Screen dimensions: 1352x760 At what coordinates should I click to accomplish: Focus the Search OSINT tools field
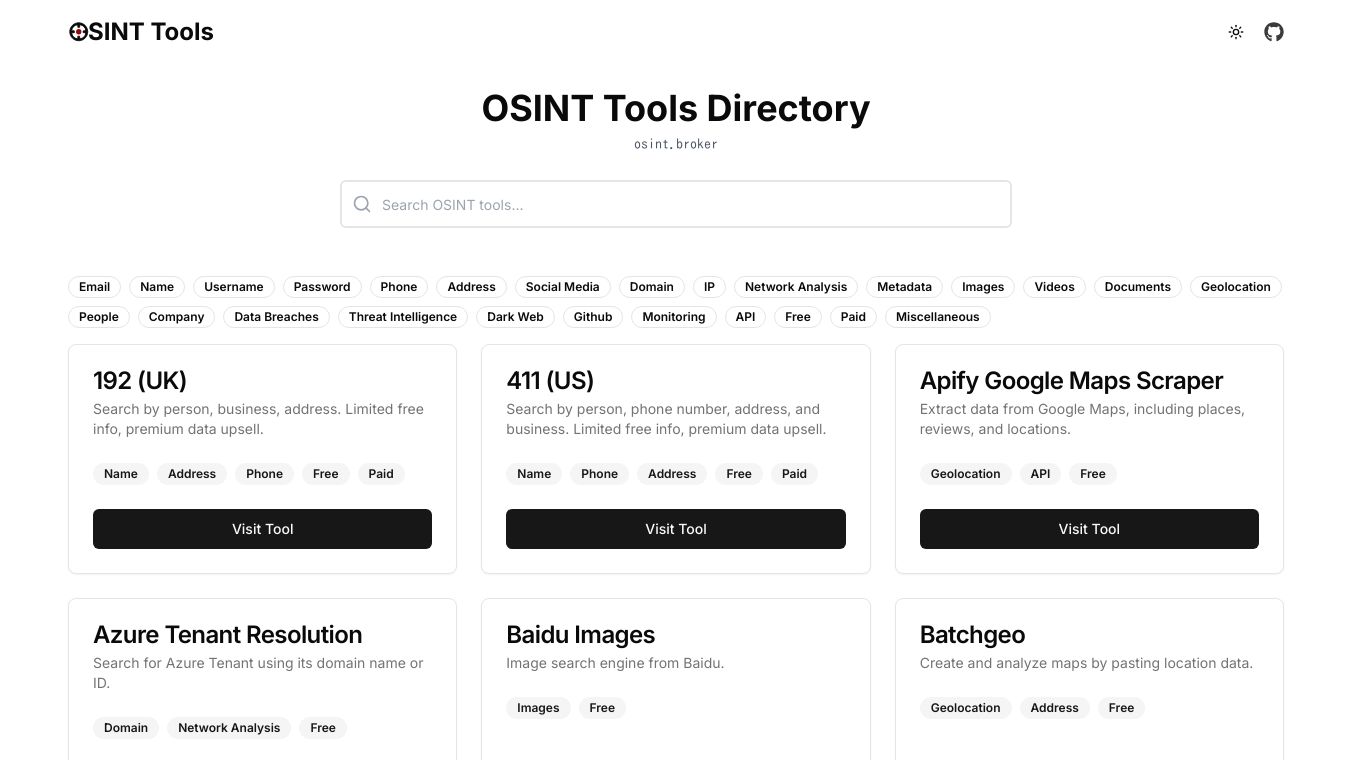[676, 204]
